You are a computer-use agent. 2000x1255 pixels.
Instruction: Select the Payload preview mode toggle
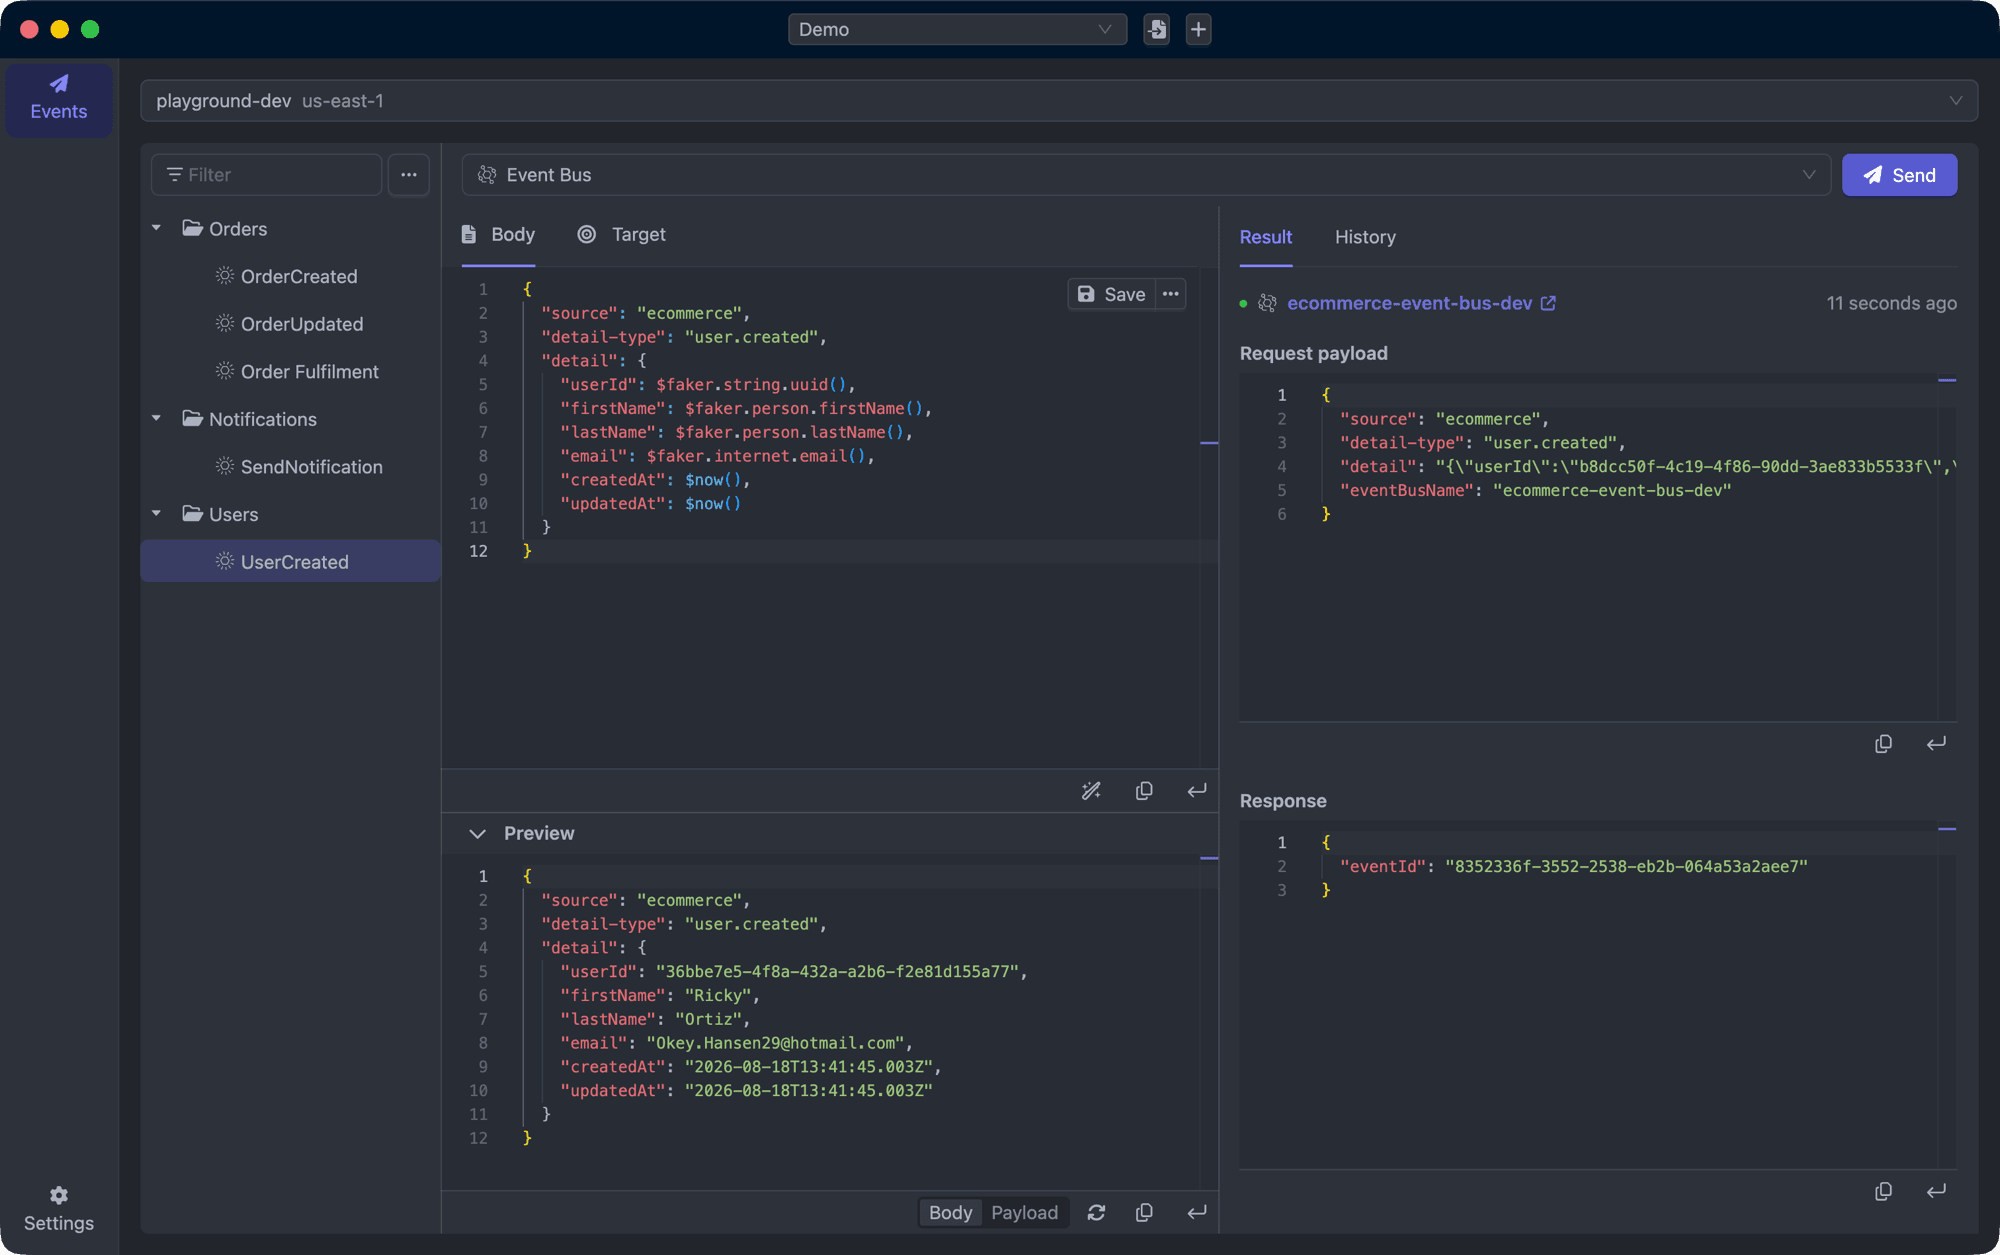coord(1024,1212)
